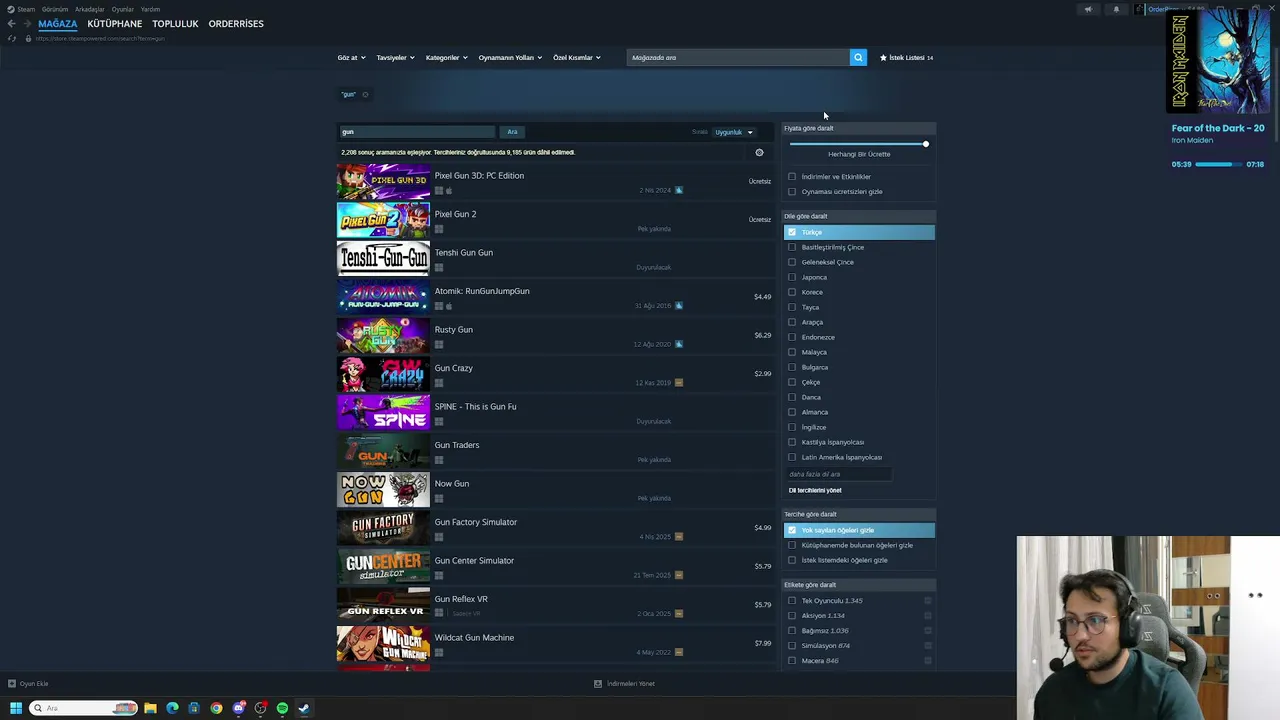This screenshot has width=1280, height=720.
Task: Click the Mağazada ara store search field
Action: click(x=738, y=58)
